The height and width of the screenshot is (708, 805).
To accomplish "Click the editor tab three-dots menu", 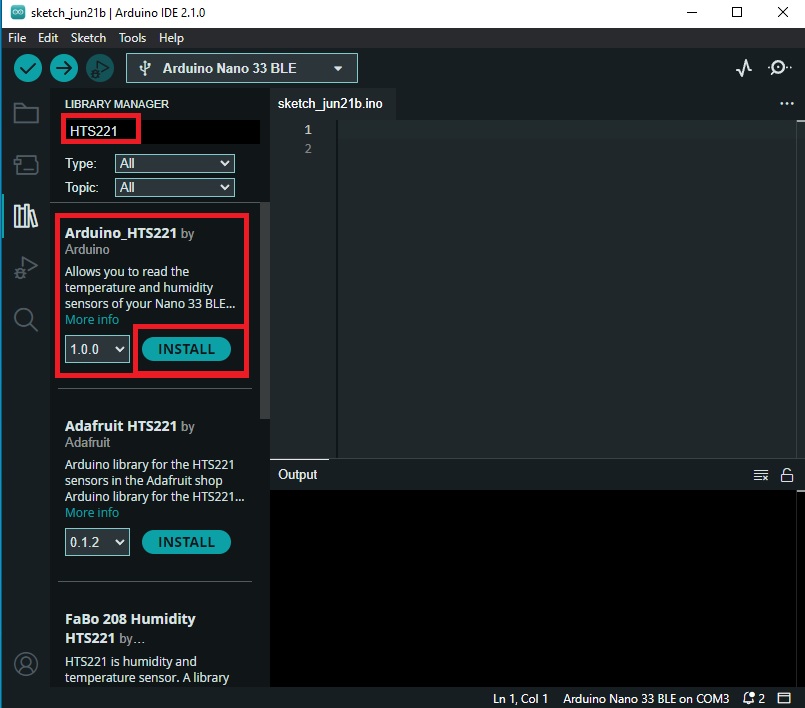I will 787,104.
